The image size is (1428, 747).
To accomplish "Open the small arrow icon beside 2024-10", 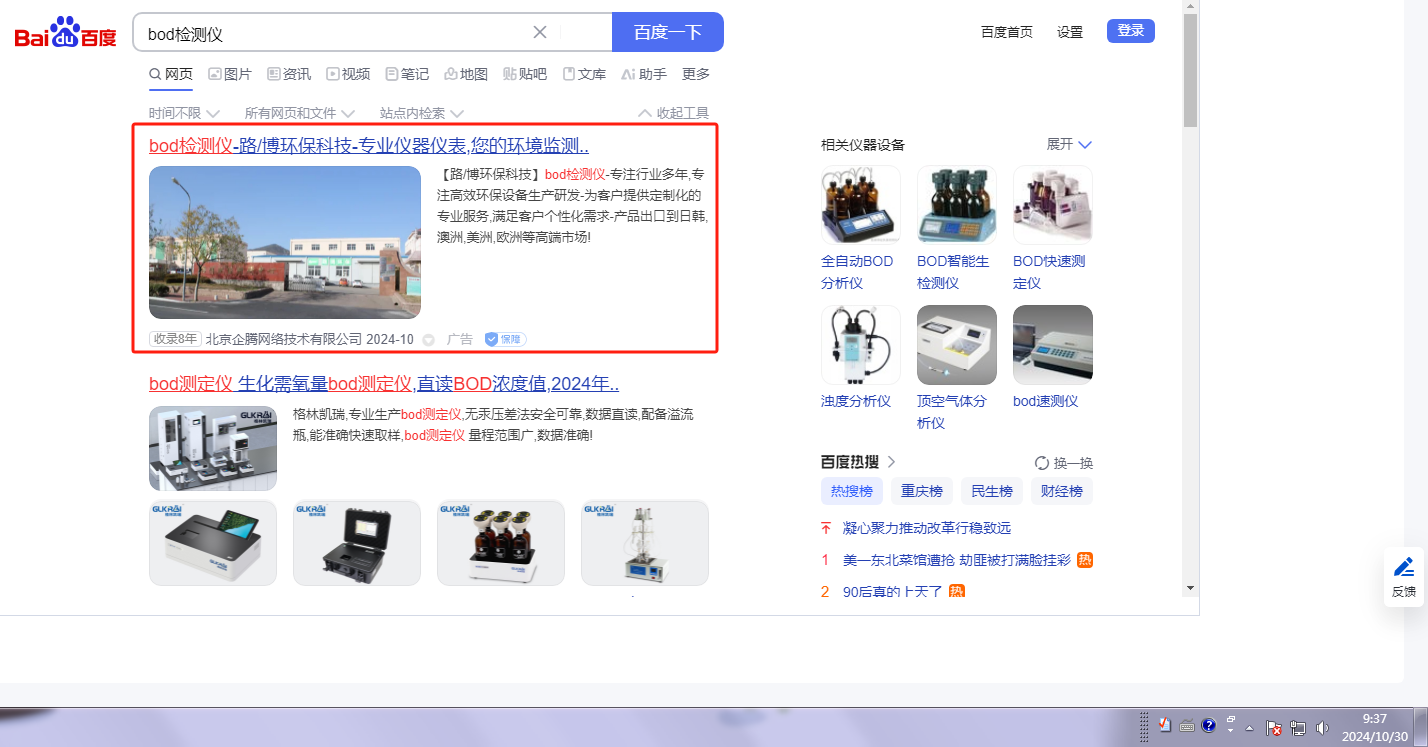I will coord(429,340).
